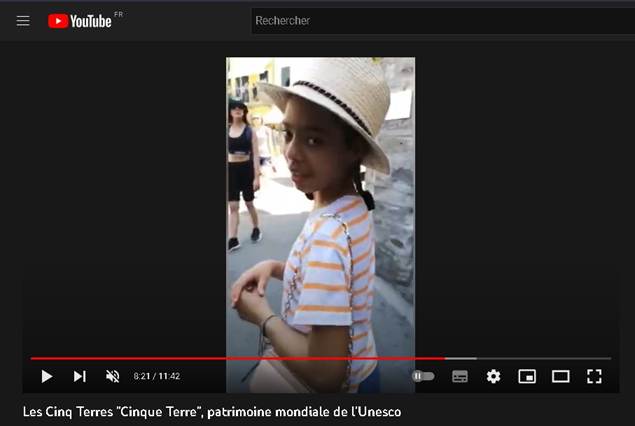This screenshot has height=426, width=635.
Task: Turn on subtitles with the captions button
Action: (x=460, y=376)
